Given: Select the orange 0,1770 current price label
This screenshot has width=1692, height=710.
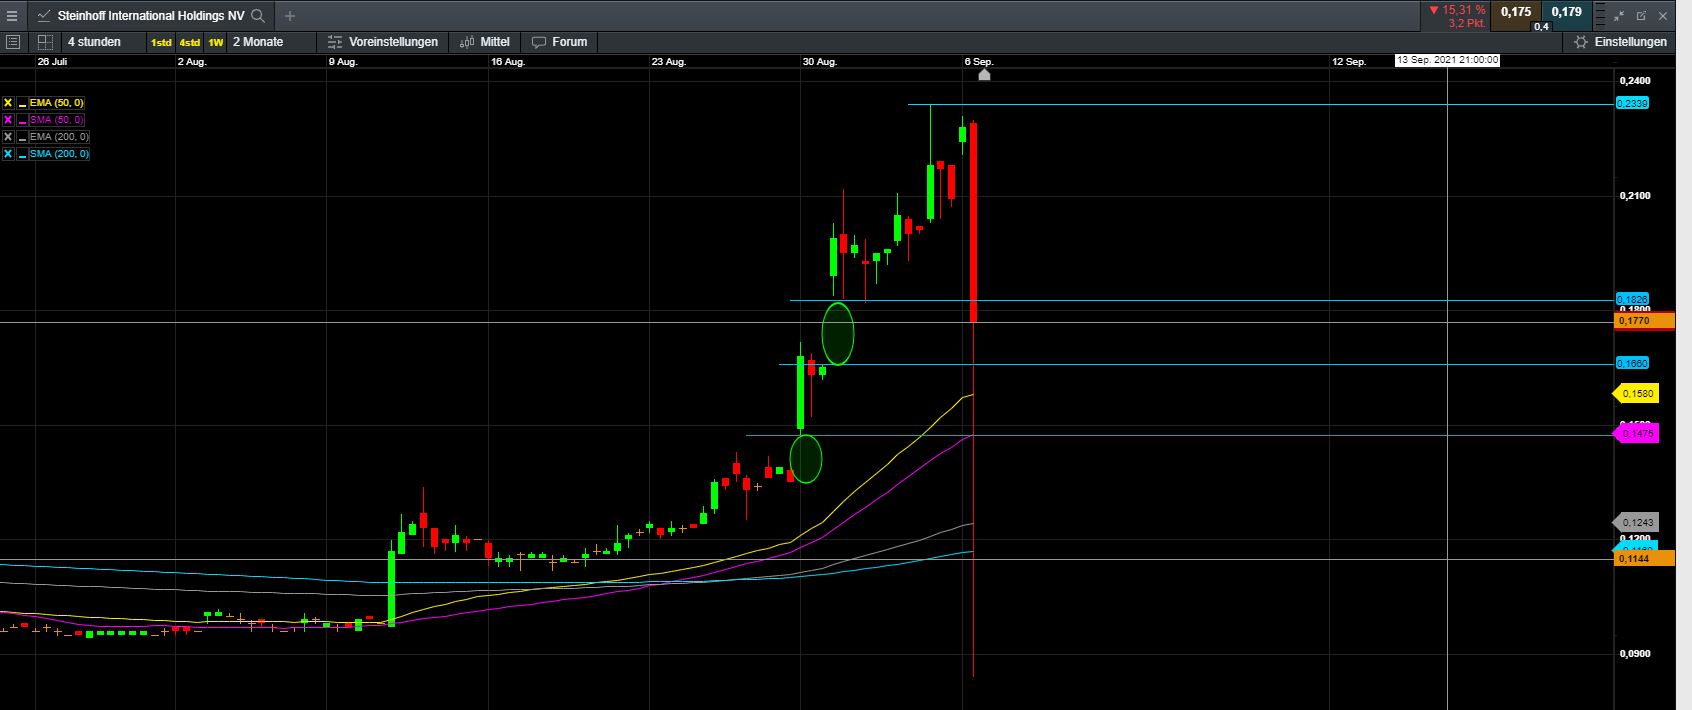Looking at the screenshot, I should (x=1645, y=321).
